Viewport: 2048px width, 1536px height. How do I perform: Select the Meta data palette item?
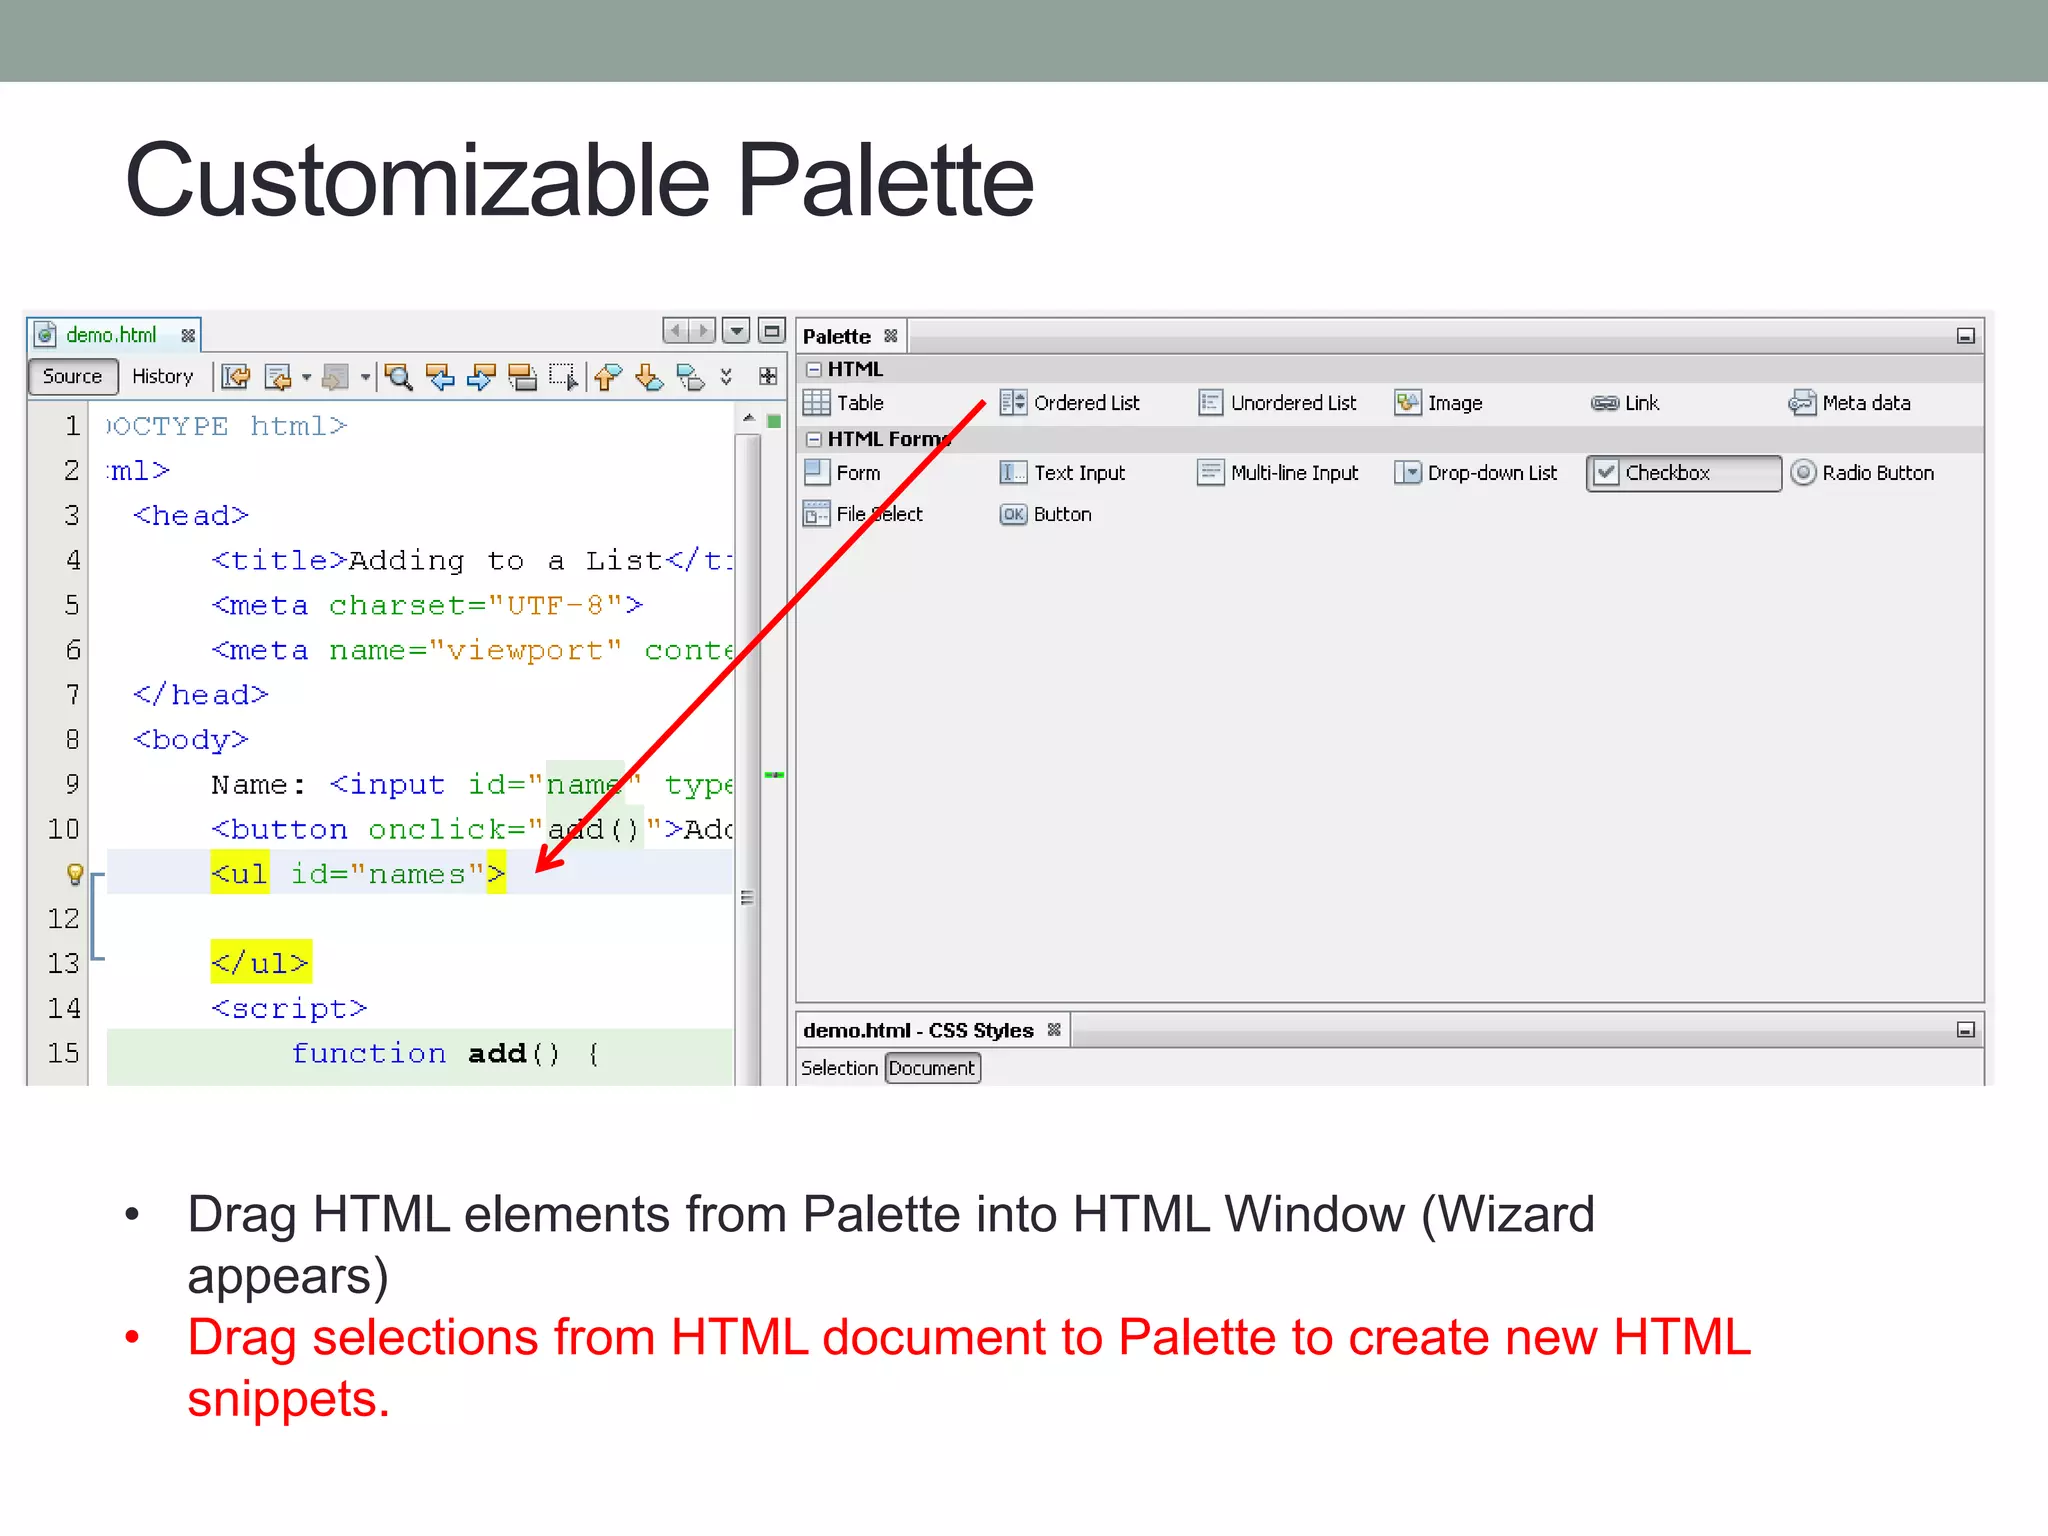(1850, 403)
